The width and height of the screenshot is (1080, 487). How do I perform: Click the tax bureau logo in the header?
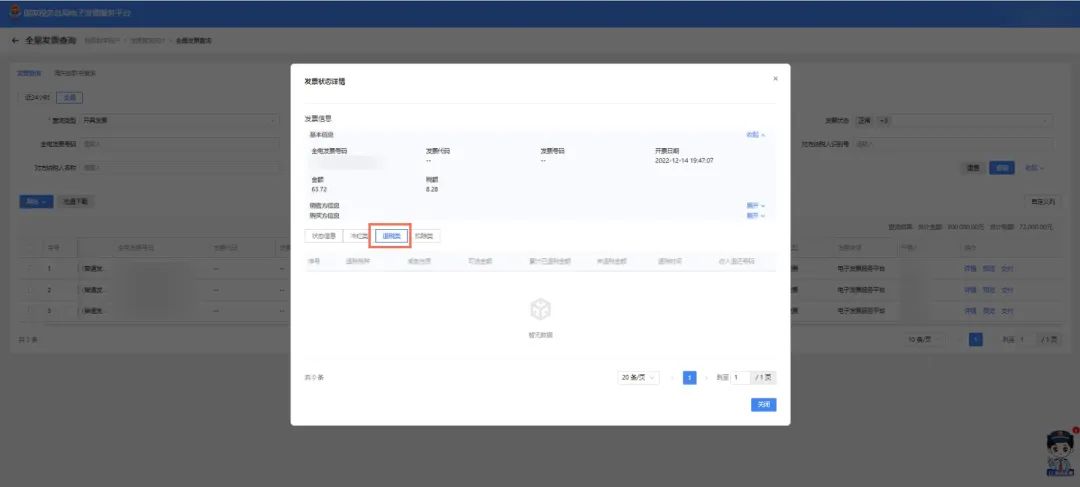tap(14, 12)
